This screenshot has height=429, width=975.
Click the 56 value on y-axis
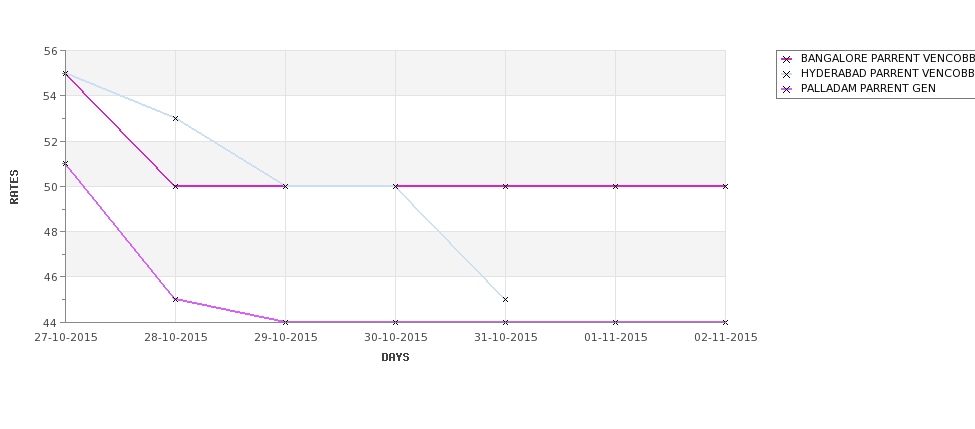coord(50,51)
